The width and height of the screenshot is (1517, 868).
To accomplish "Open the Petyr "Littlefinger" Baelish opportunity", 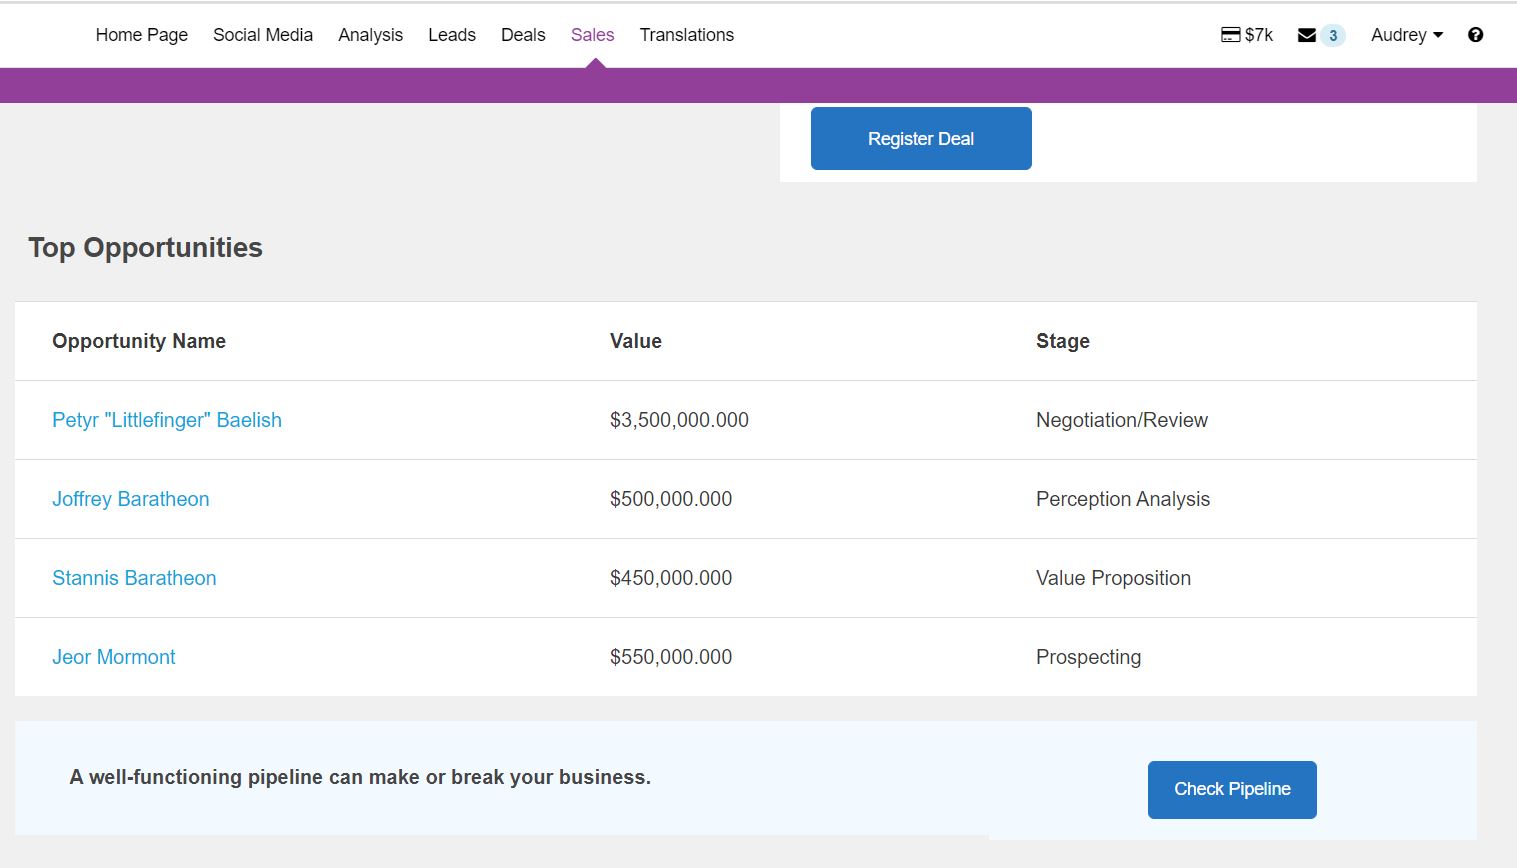I will click(x=166, y=420).
